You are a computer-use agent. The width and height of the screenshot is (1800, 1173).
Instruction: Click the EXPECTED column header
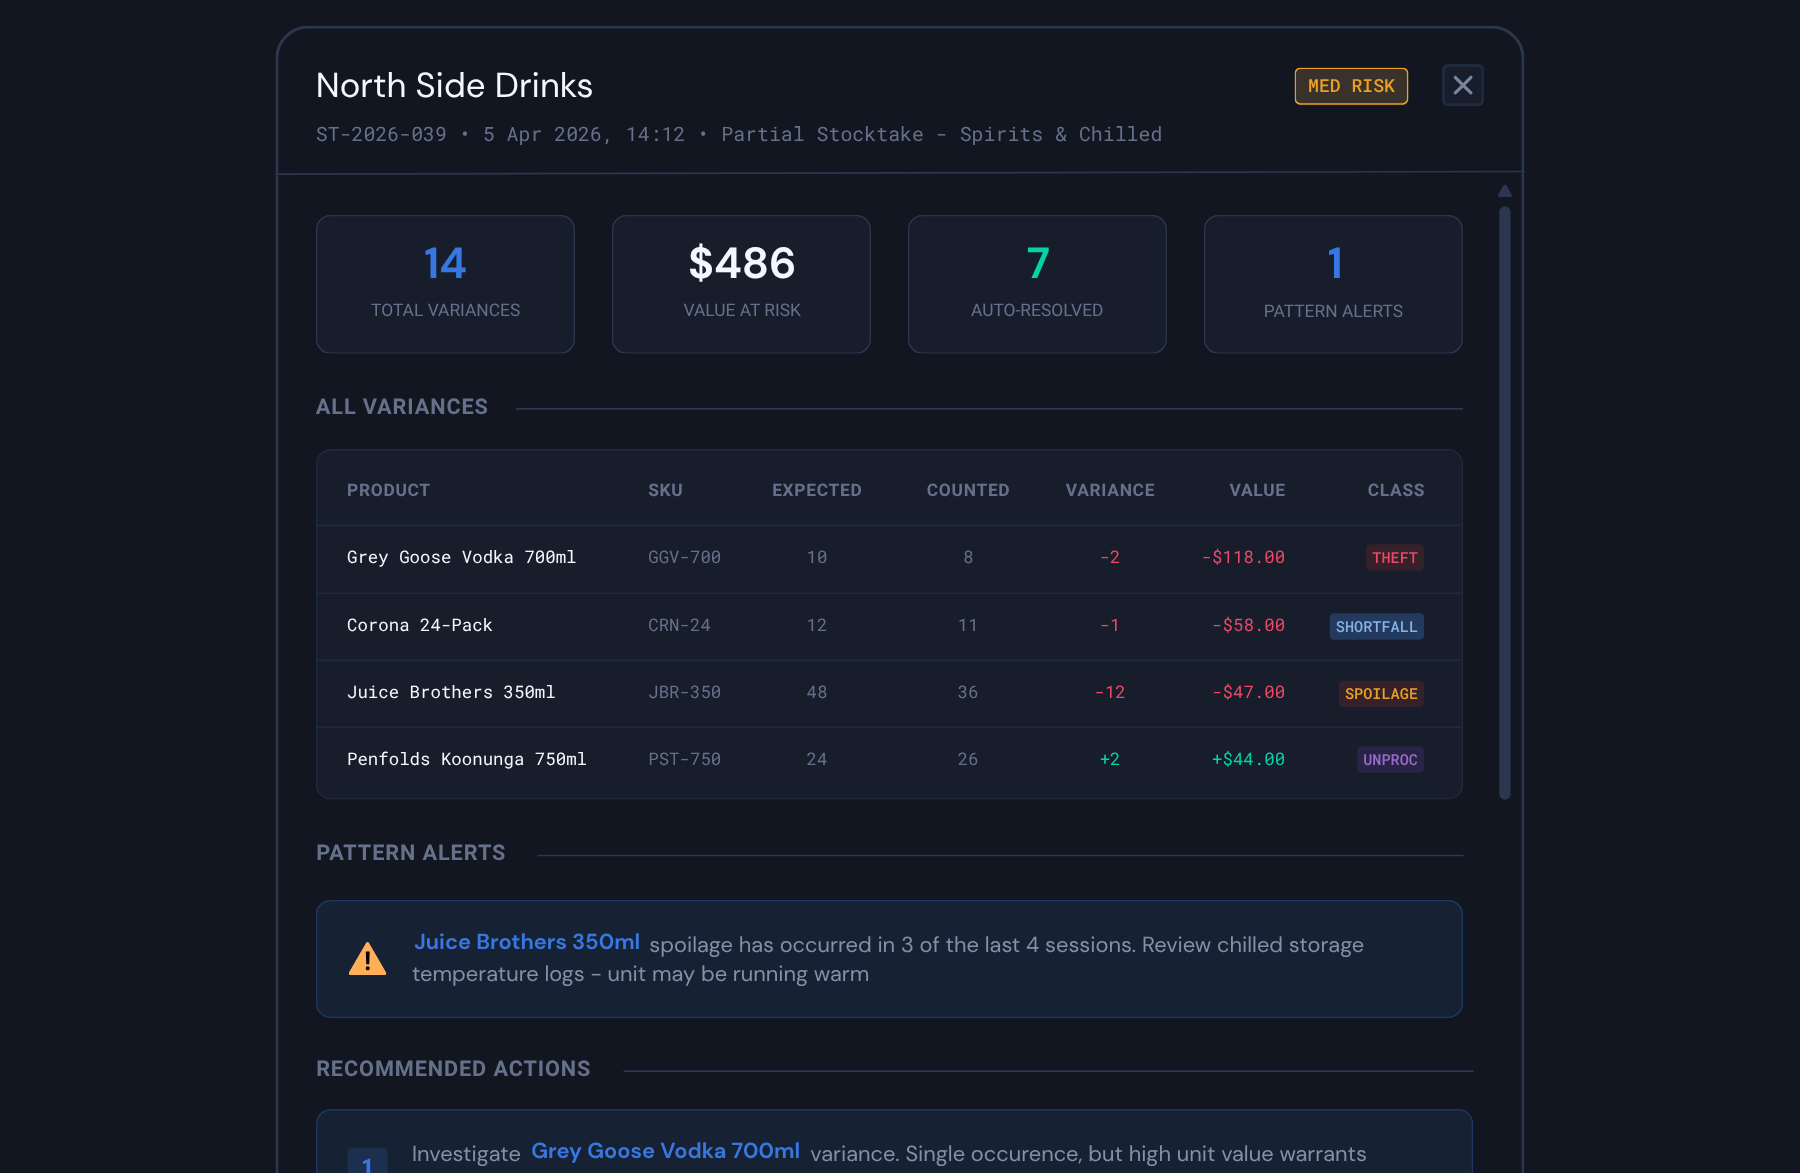(x=816, y=490)
